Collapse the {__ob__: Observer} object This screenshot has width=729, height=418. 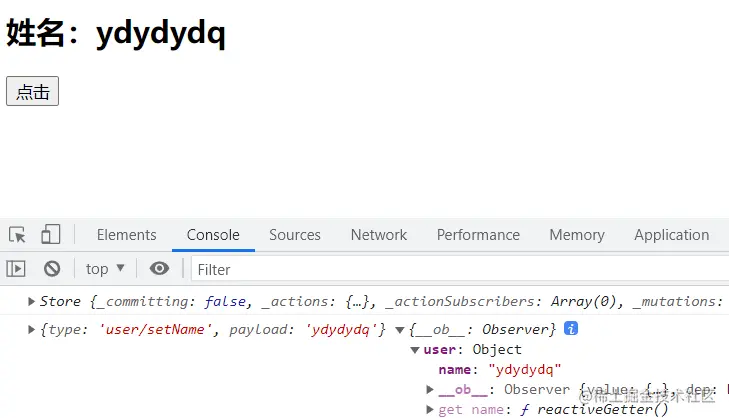click(400, 329)
